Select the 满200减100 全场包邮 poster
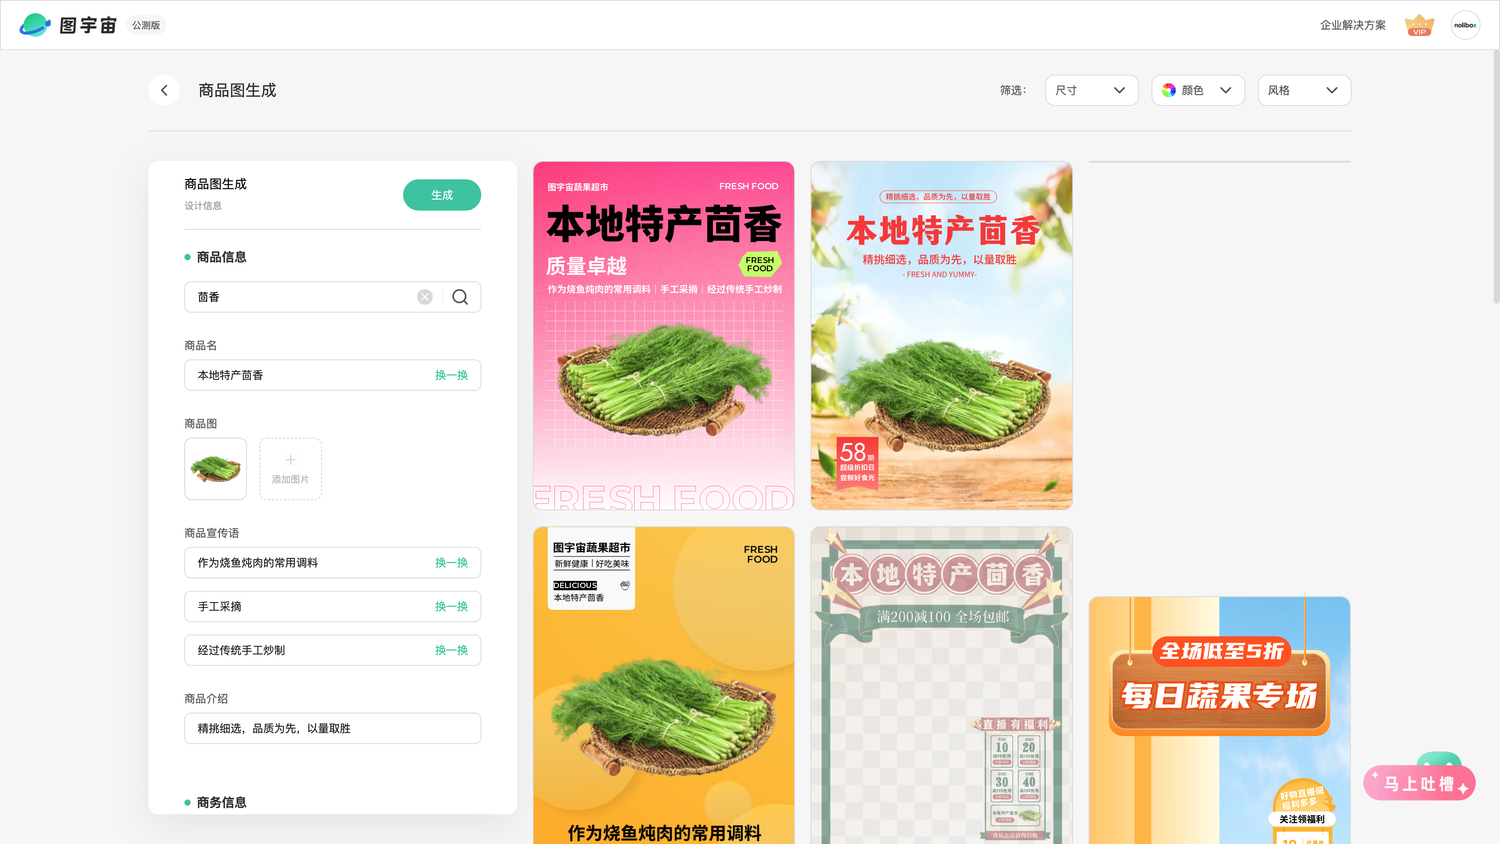Screen dimensions: 1500x844 click(x=941, y=685)
